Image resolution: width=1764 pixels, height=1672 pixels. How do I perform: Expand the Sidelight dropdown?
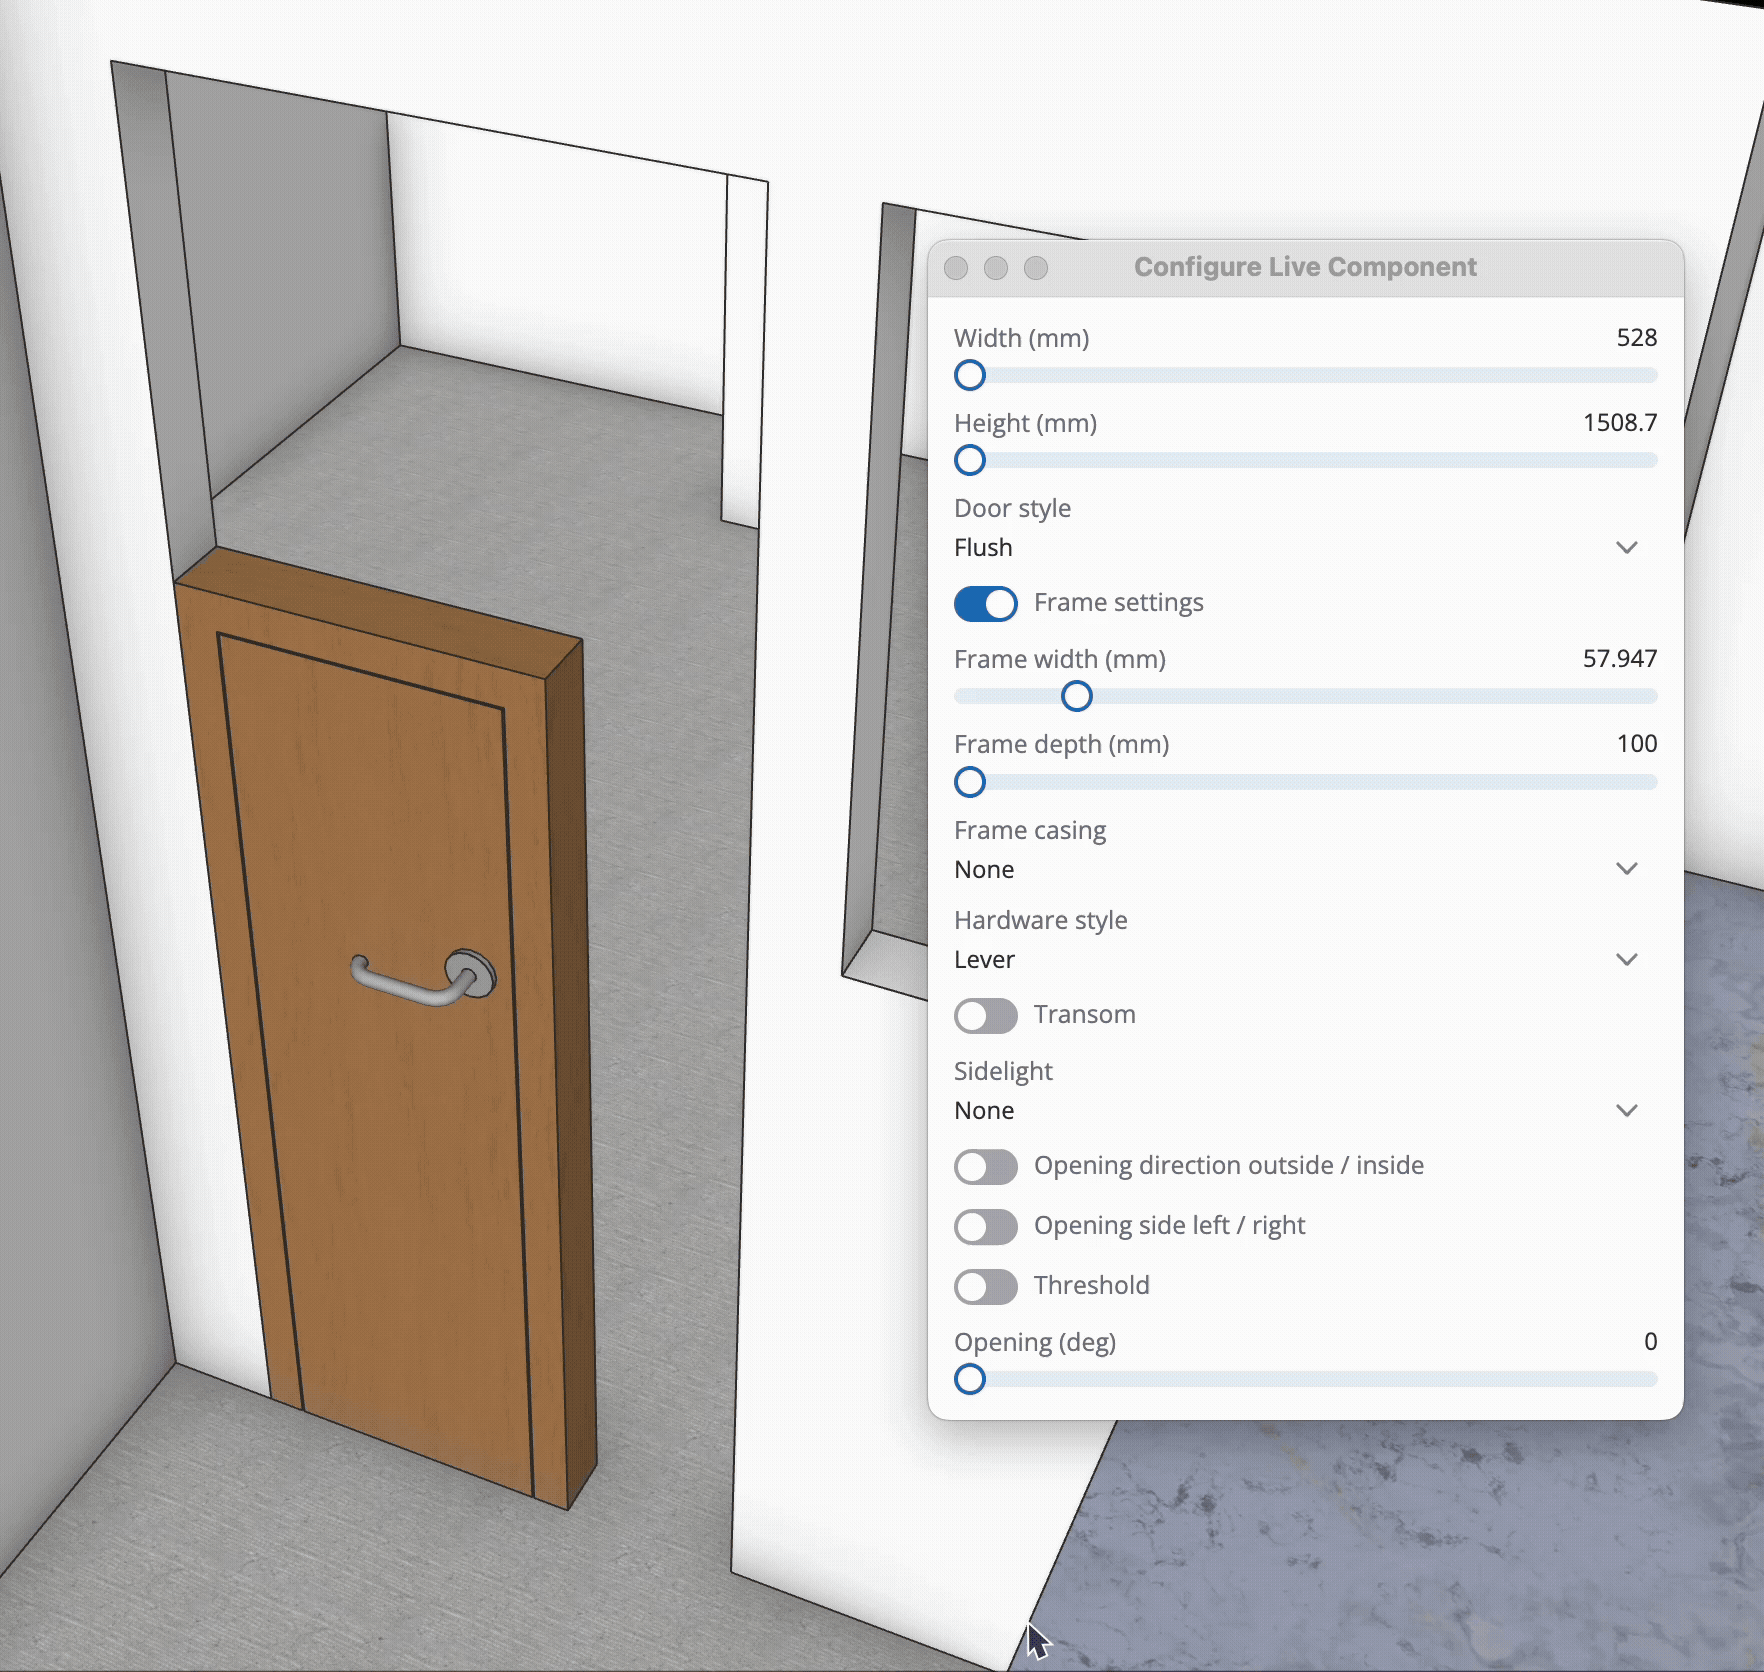point(1296,1111)
